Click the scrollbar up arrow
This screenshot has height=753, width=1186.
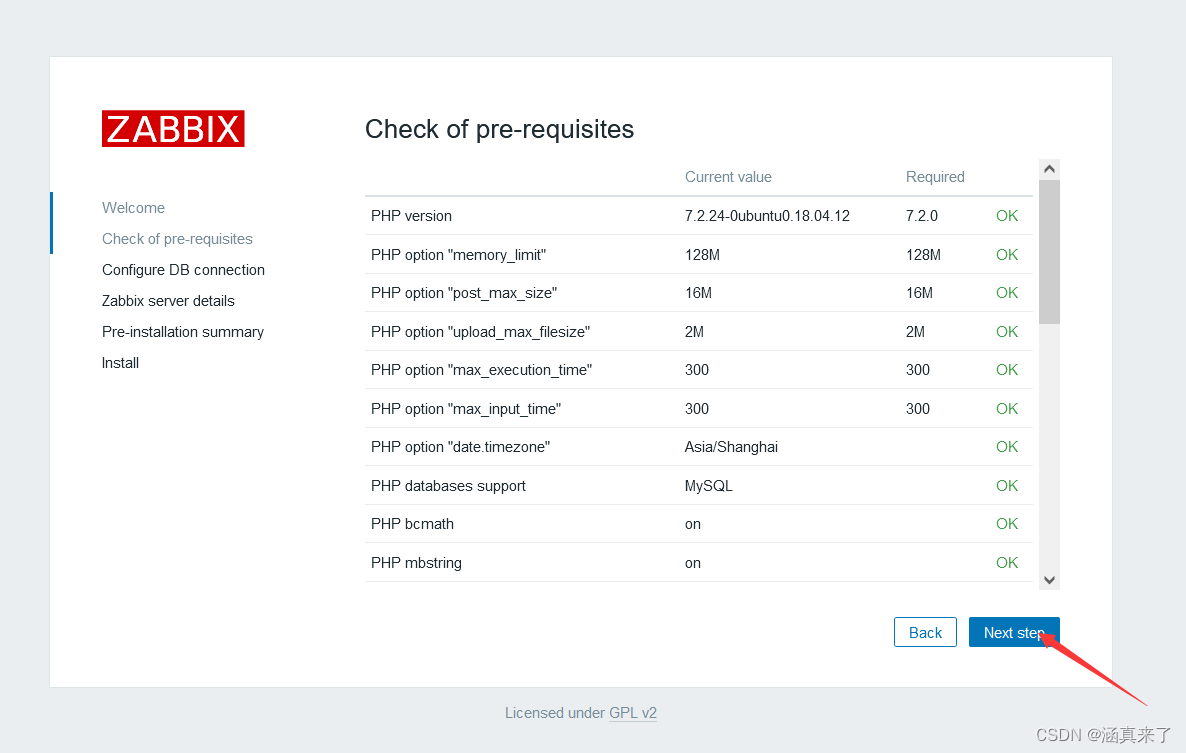pyautogui.click(x=1049, y=168)
